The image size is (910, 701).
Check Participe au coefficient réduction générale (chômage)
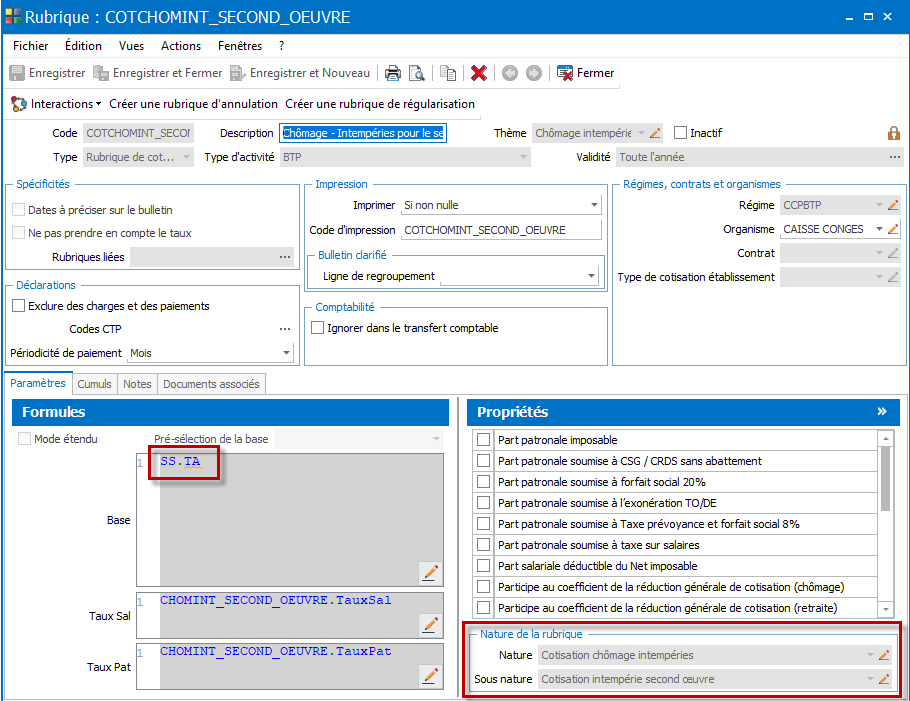(483, 587)
